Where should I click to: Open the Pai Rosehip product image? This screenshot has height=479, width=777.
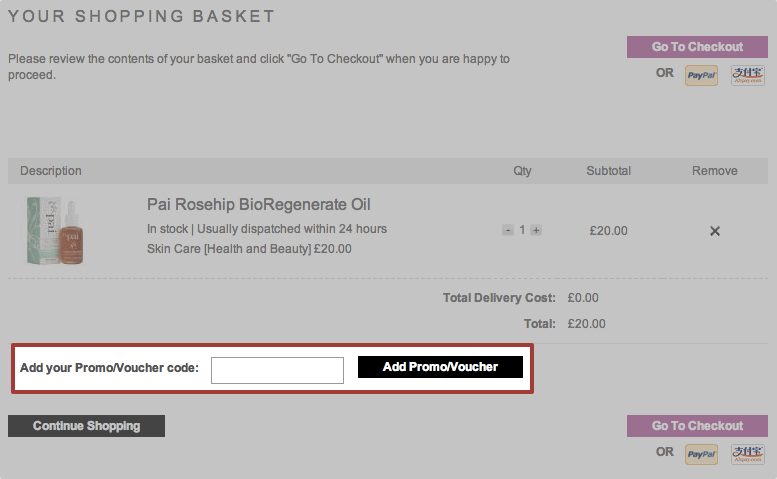[57, 230]
